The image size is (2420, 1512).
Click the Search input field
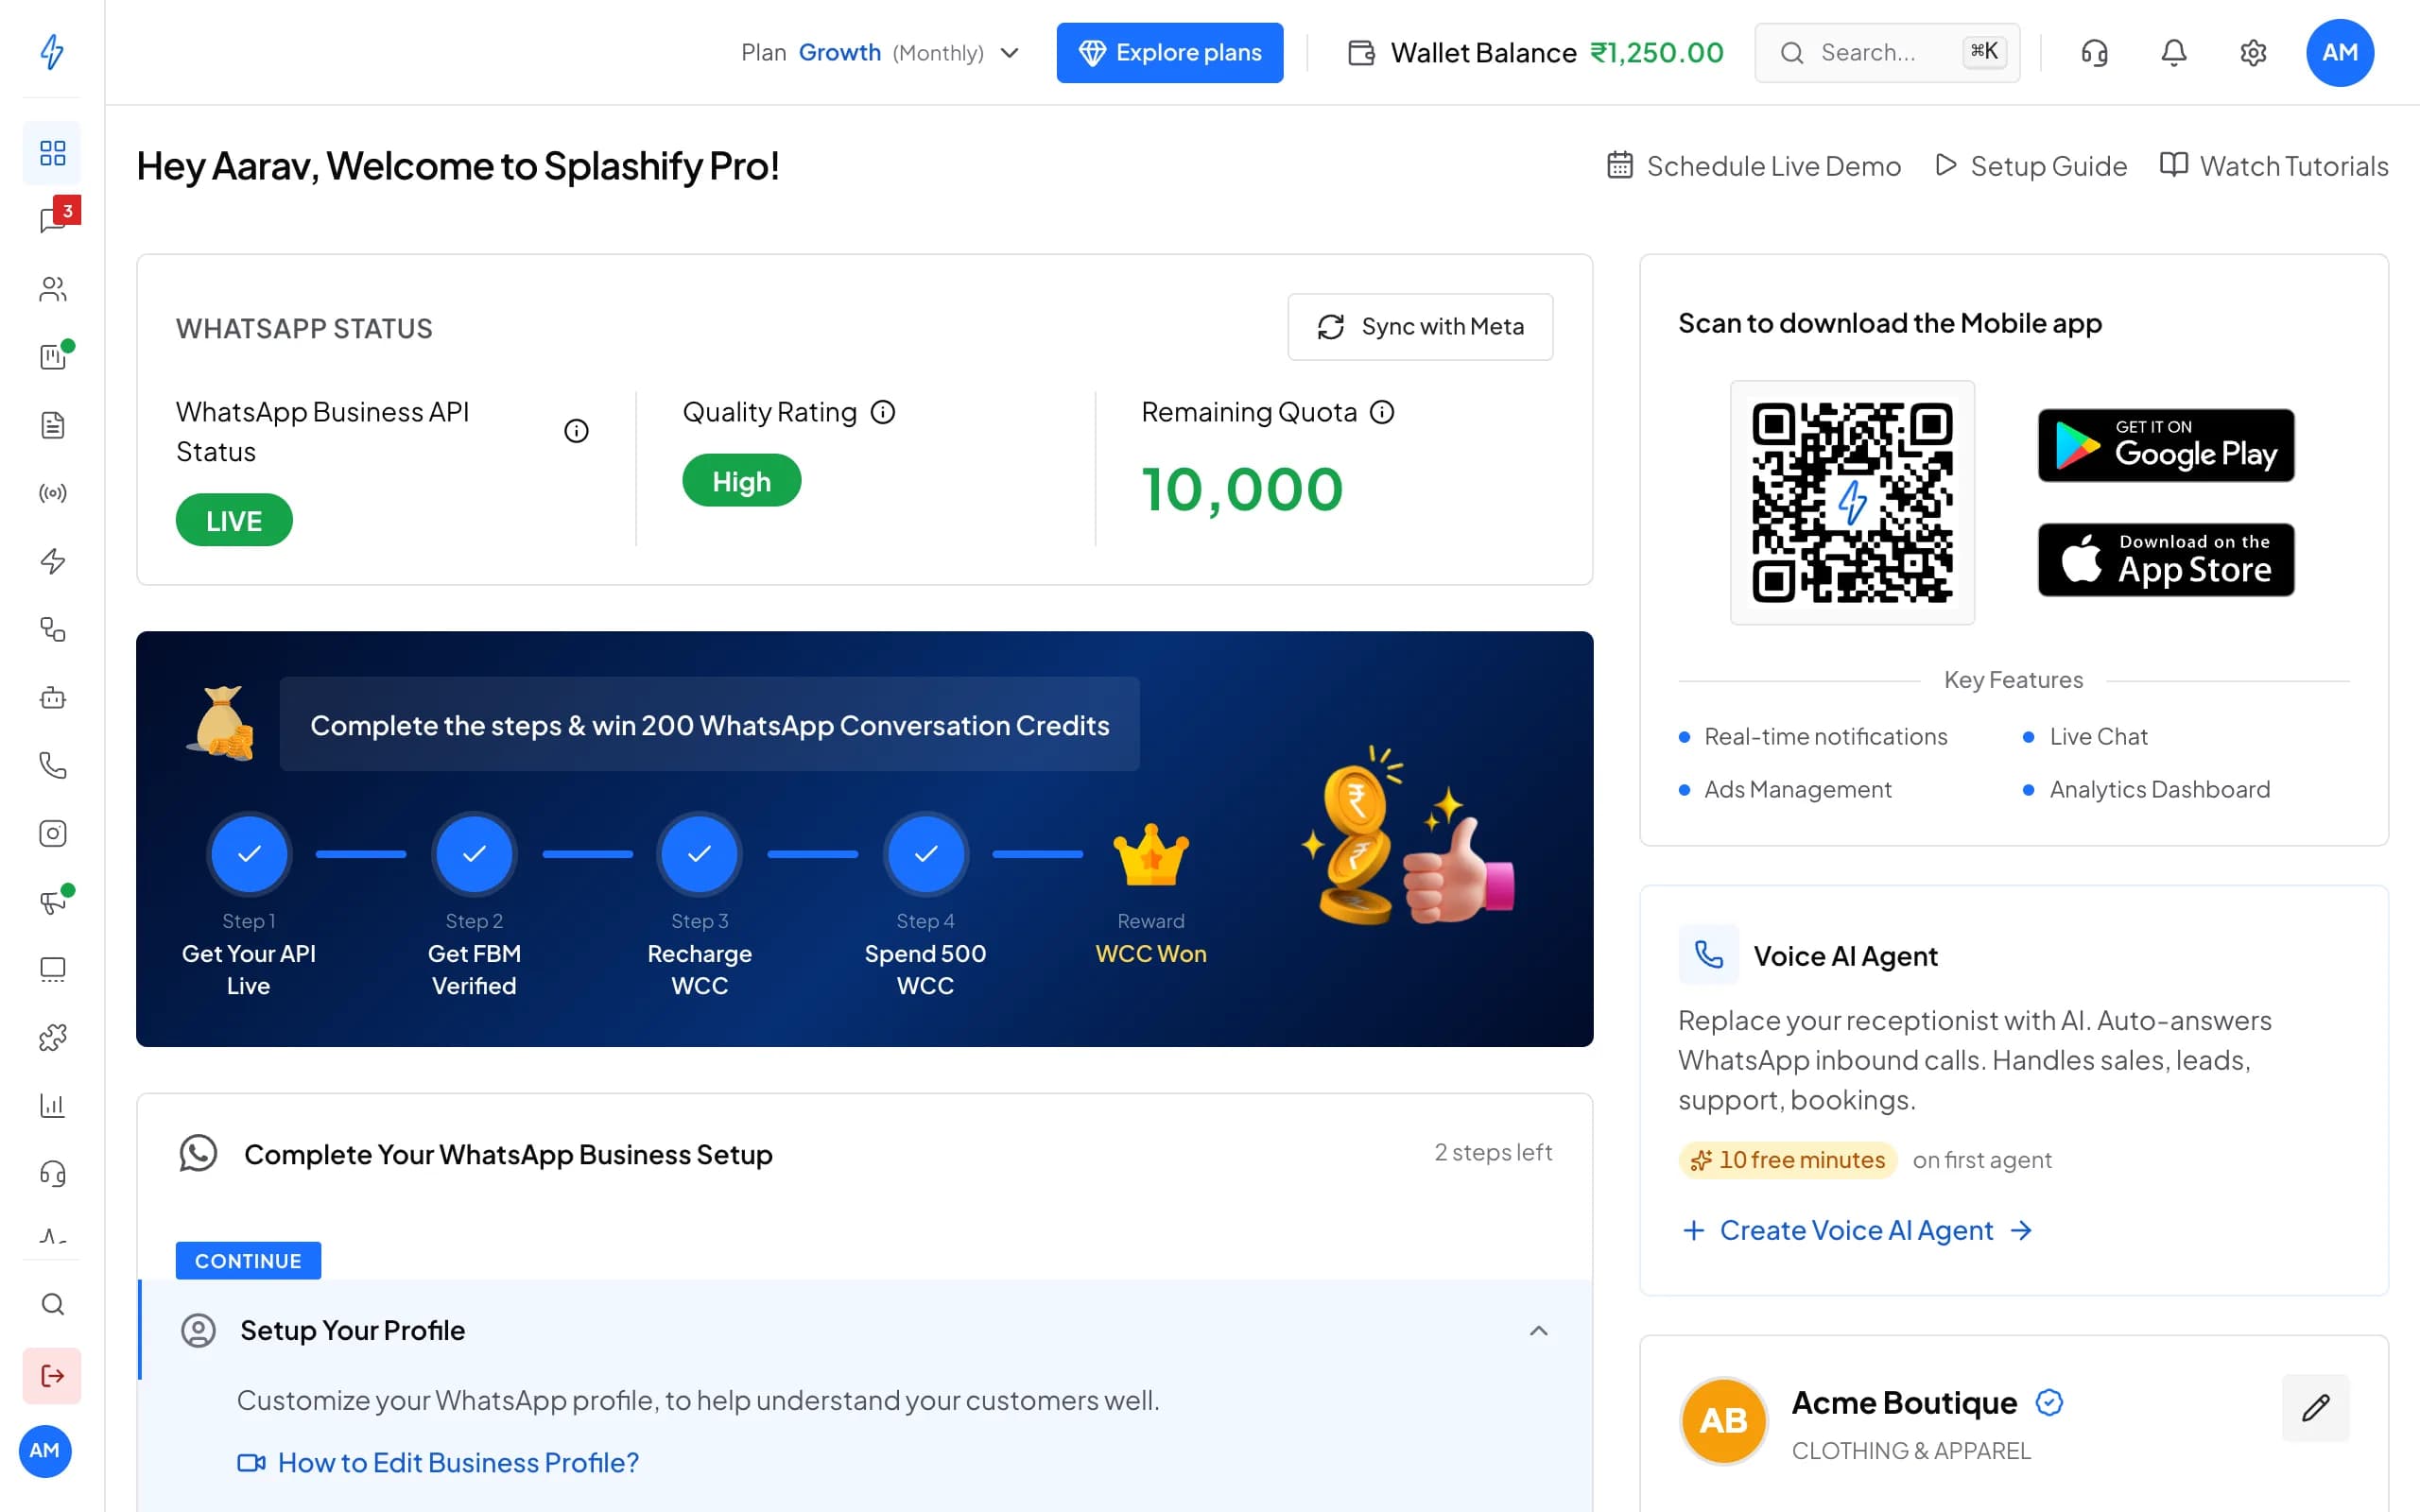pyautogui.click(x=1887, y=53)
